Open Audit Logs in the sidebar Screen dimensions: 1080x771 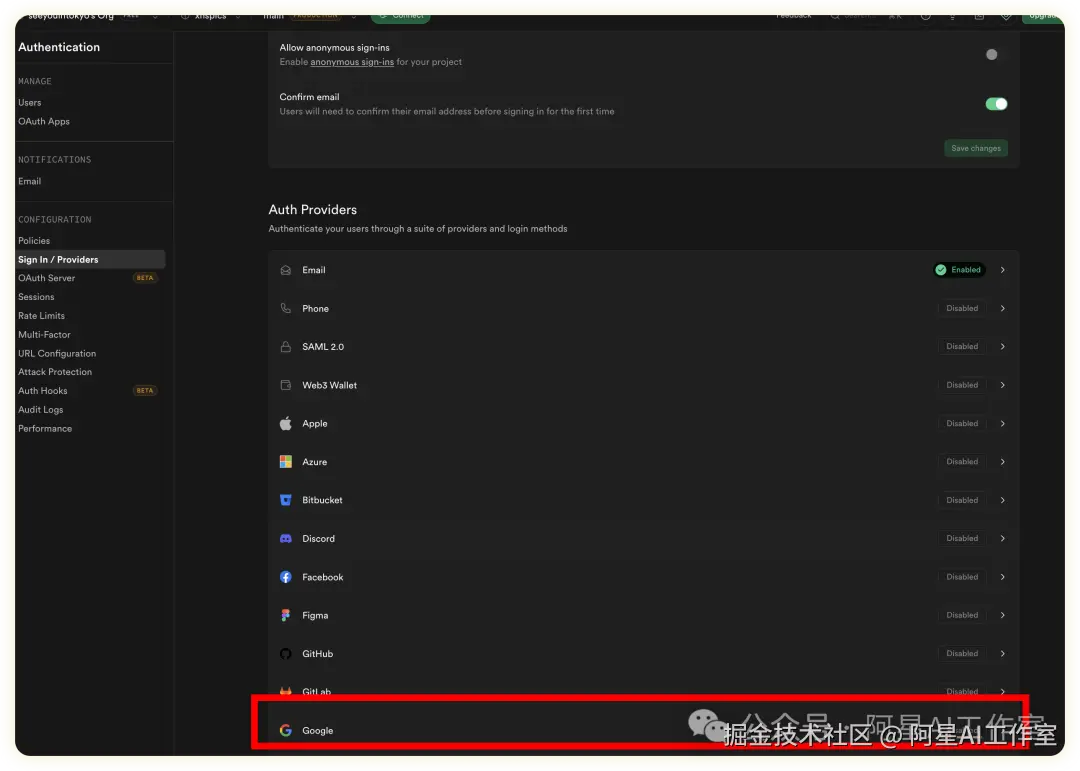pyautogui.click(x=41, y=409)
